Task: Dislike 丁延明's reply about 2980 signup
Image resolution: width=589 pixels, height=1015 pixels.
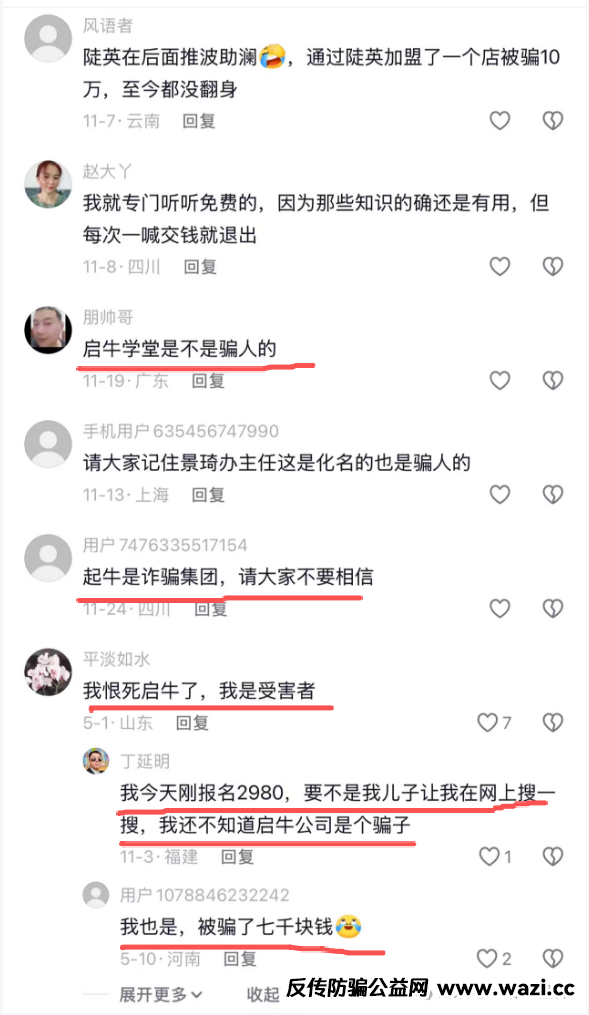Action: 552,856
